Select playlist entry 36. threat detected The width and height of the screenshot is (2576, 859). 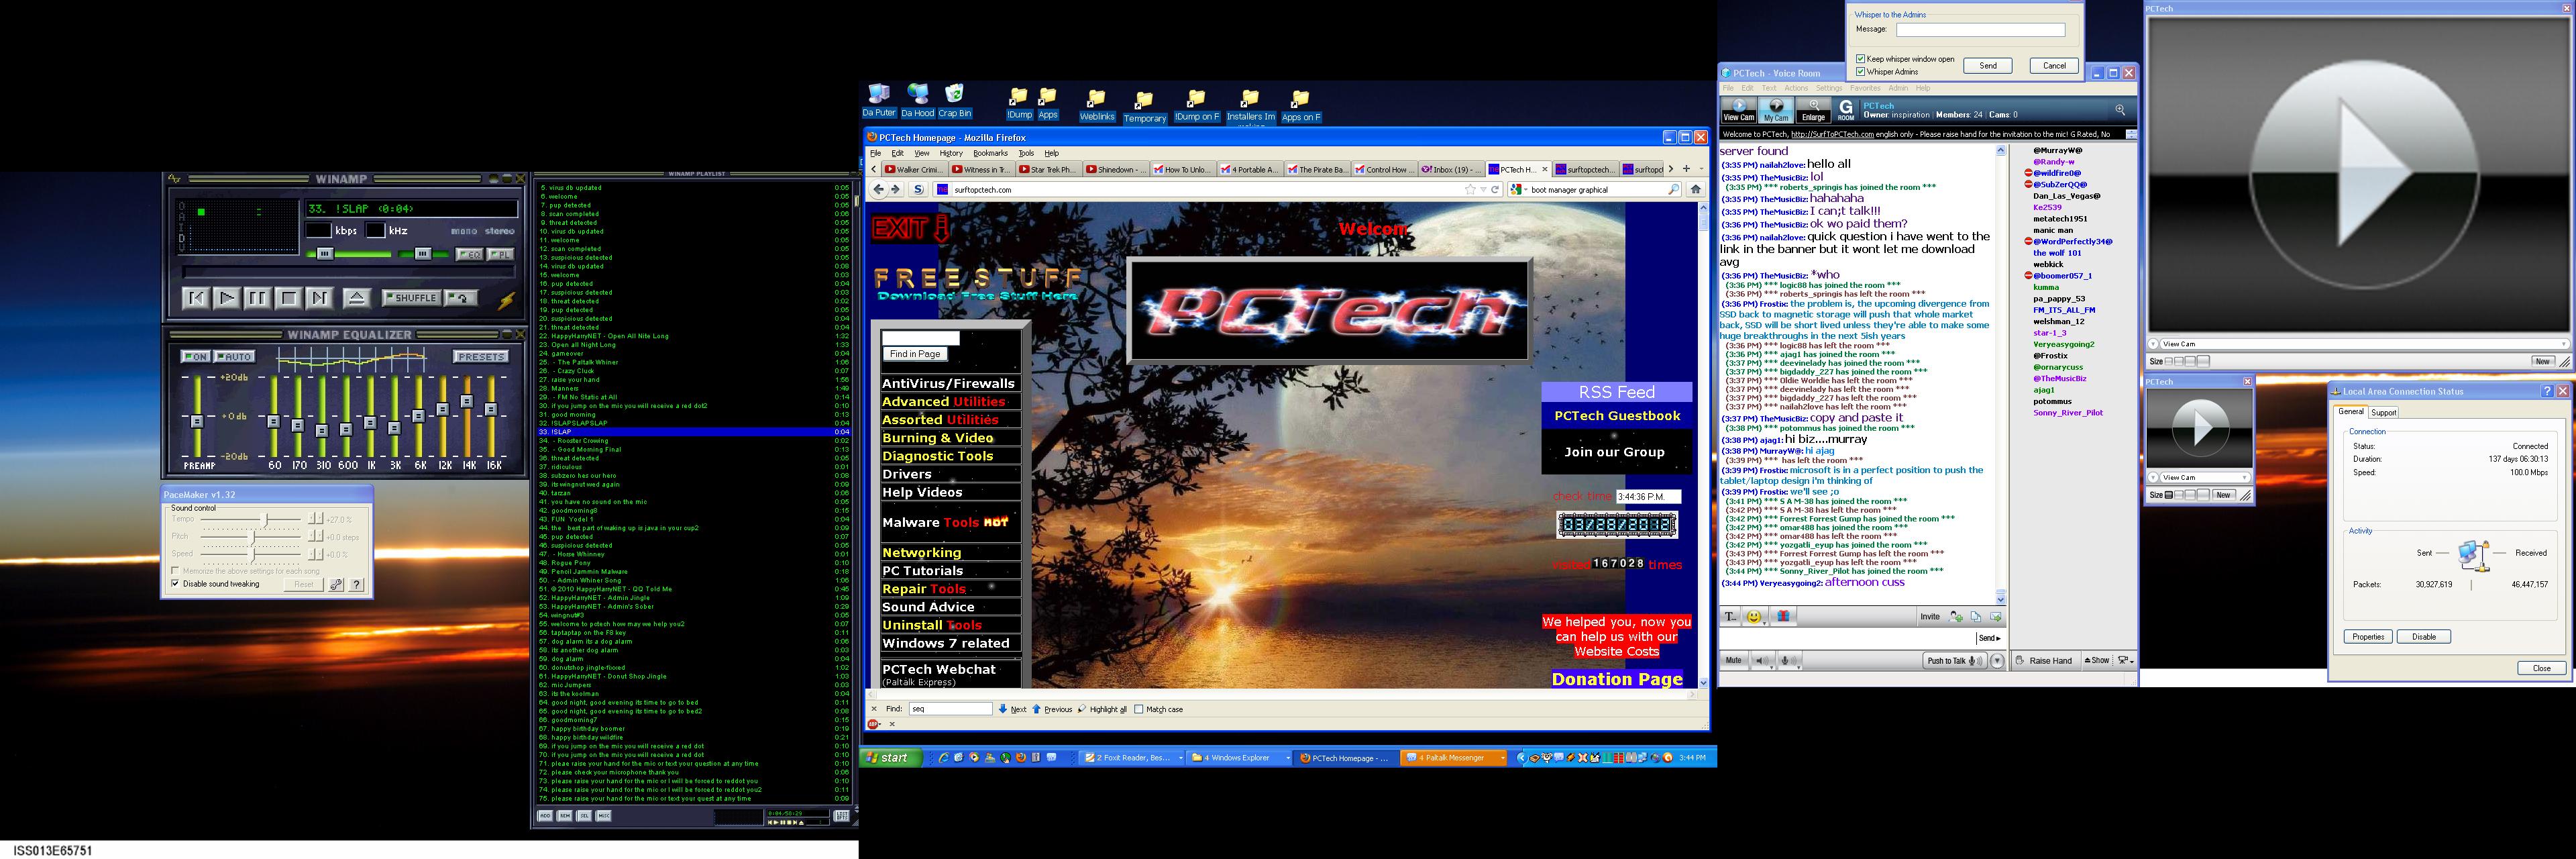point(694,458)
